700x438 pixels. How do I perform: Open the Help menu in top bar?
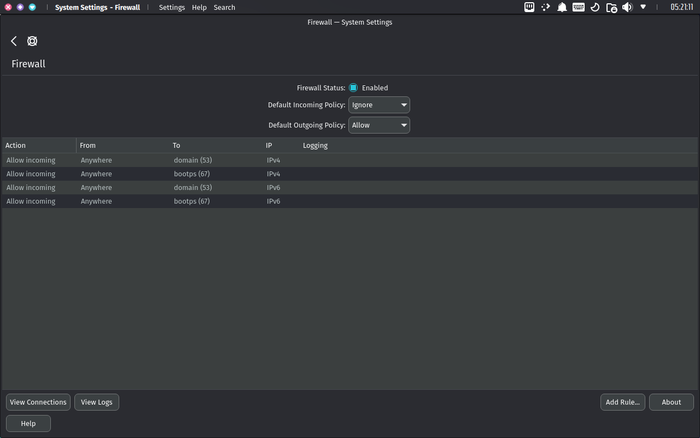(x=199, y=7)
